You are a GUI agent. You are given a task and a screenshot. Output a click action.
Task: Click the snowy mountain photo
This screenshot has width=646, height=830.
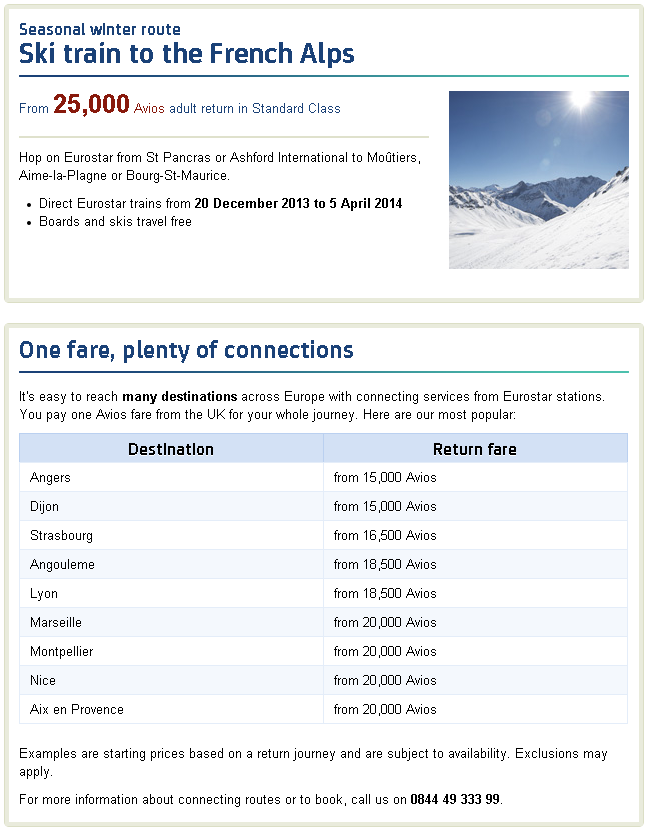(x=538, y=180)
